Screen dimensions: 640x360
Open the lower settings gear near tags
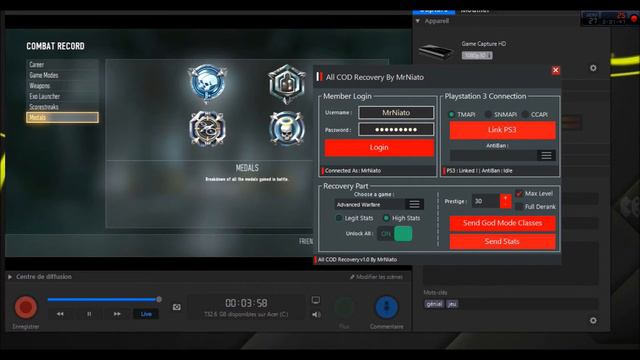click(593, 321)
